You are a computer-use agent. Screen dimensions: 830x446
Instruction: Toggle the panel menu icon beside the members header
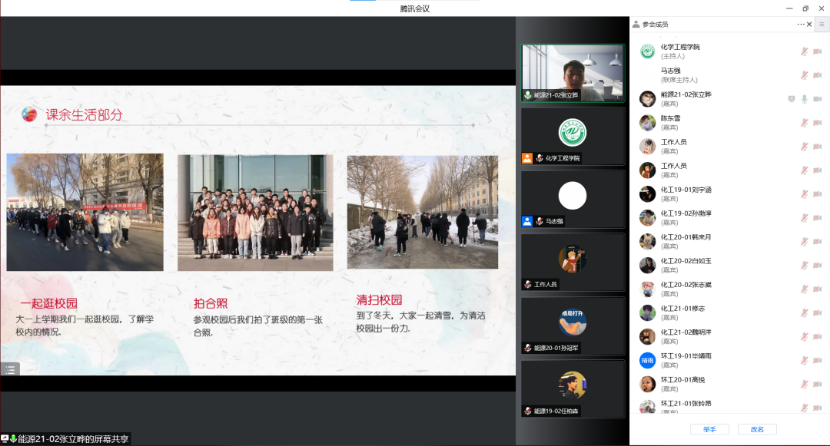[822, 24]
